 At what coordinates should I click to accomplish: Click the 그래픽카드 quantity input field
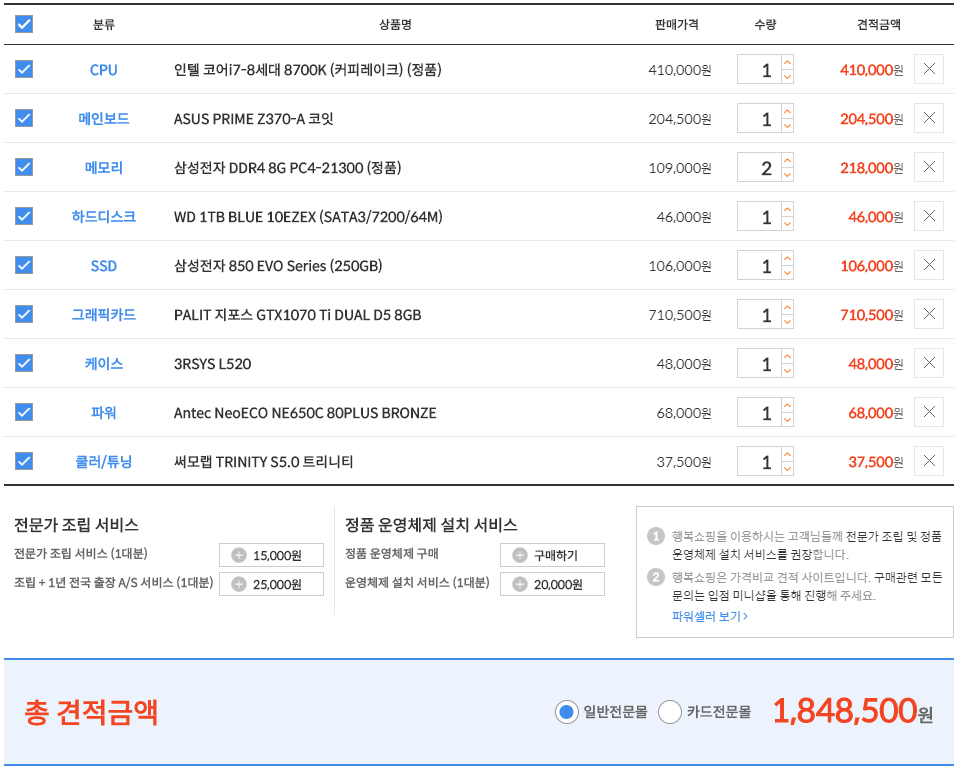click(759, 315)
